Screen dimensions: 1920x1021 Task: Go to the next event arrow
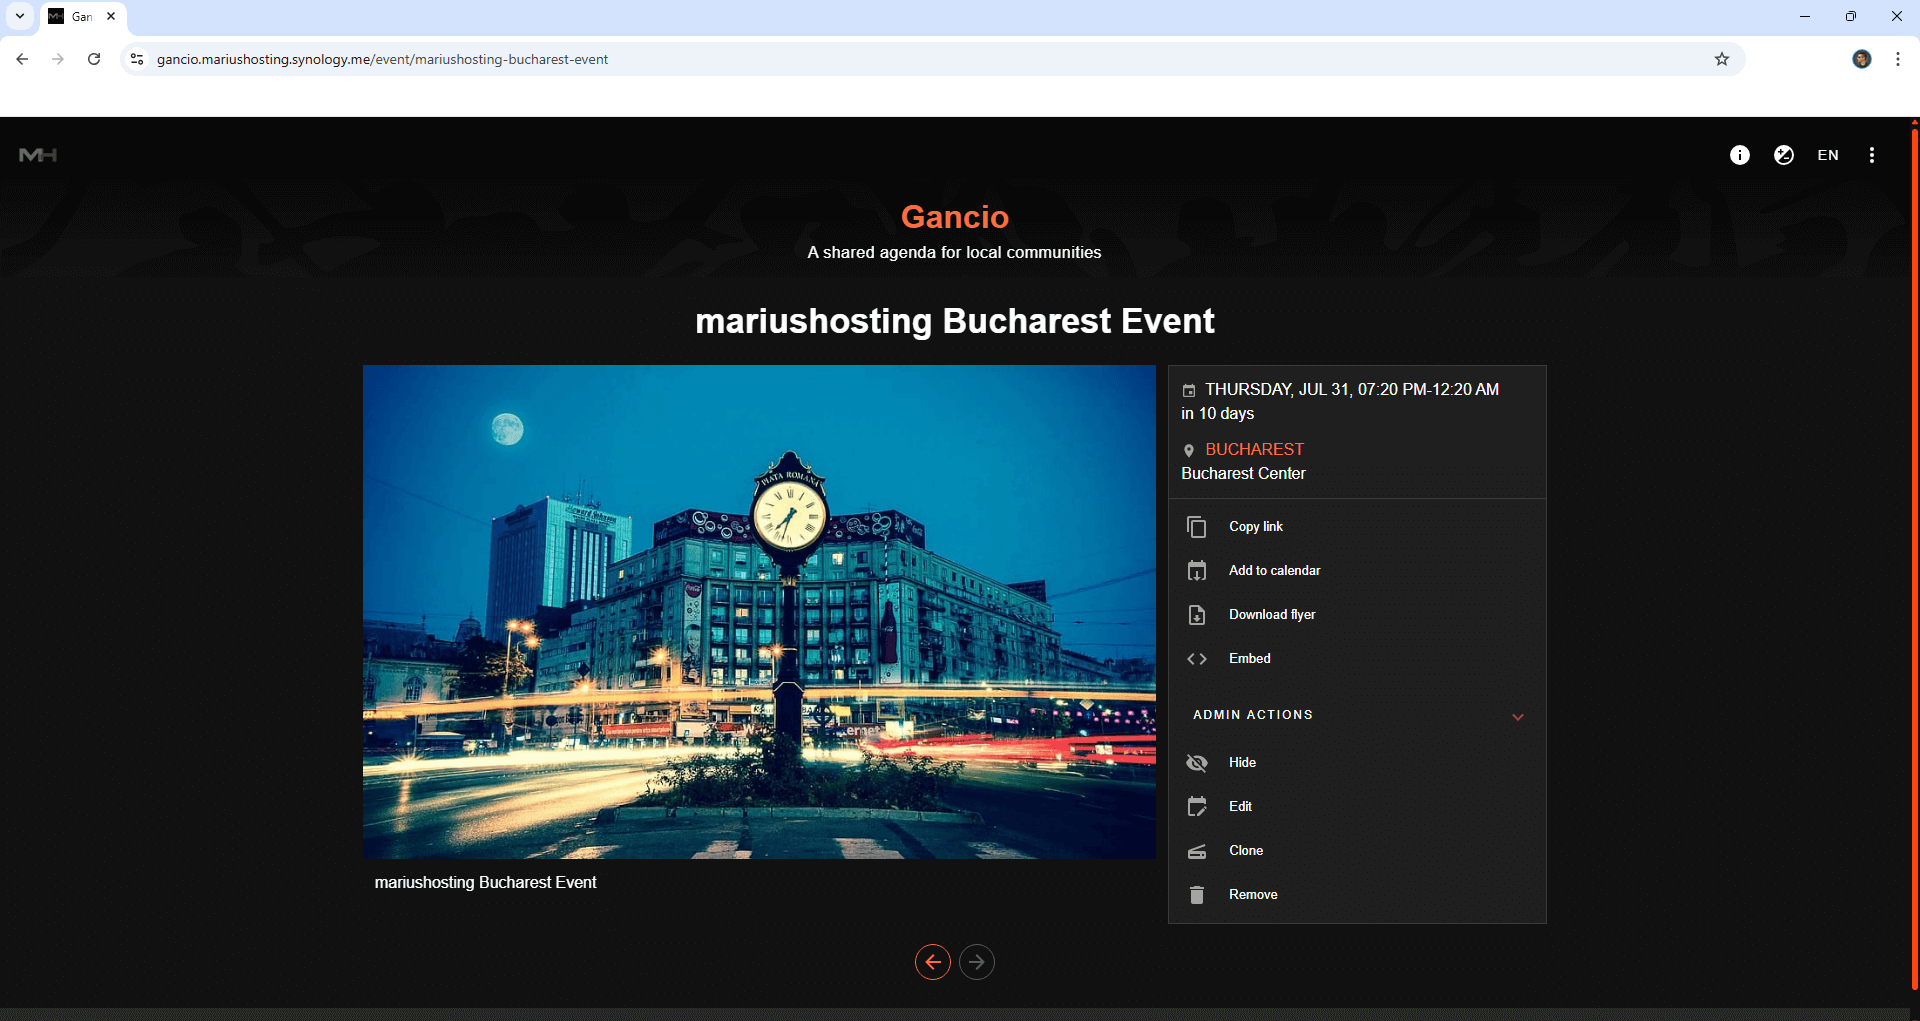(977, 962)
